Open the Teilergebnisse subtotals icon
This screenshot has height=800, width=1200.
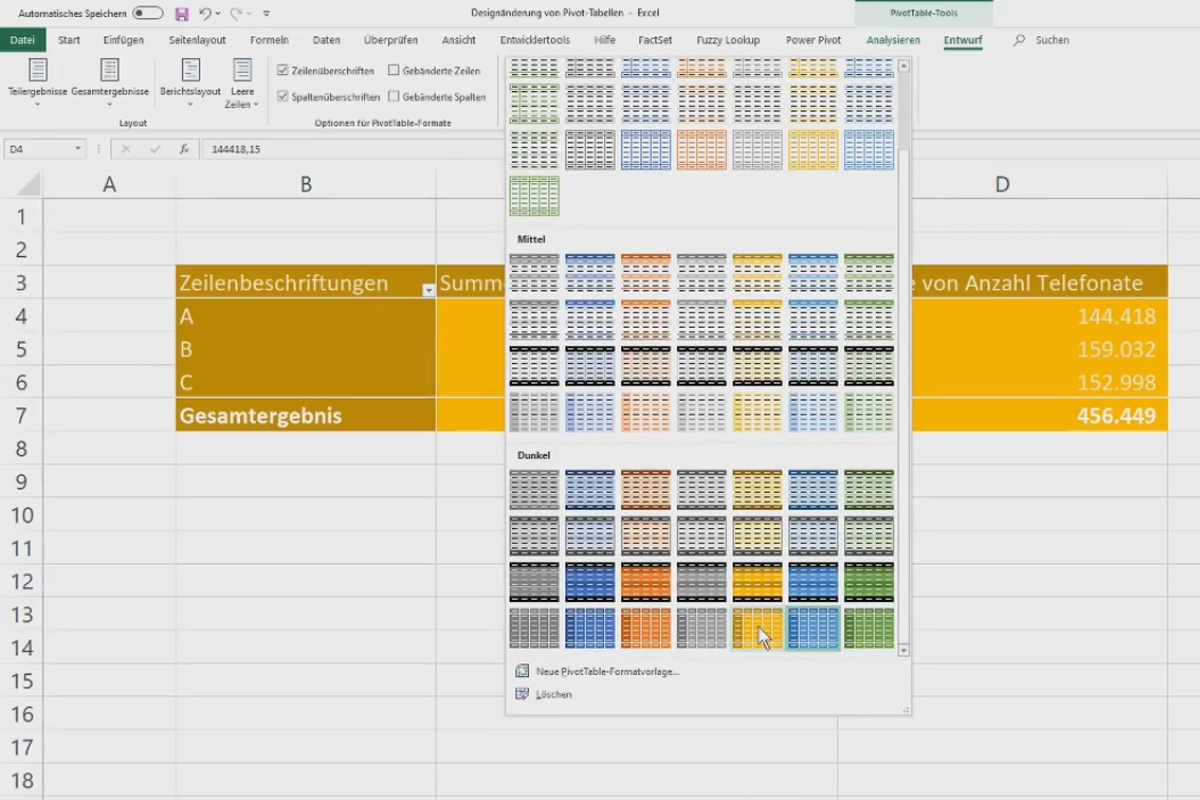tap(38, 70)
